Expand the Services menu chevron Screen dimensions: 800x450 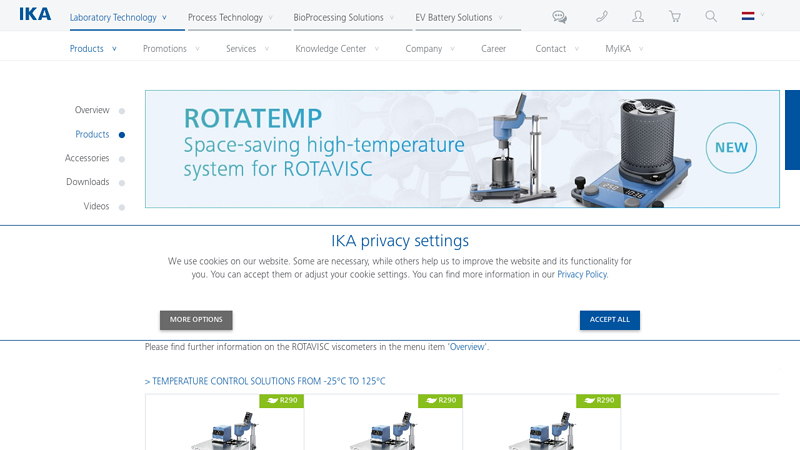click(x=267, y=49)
